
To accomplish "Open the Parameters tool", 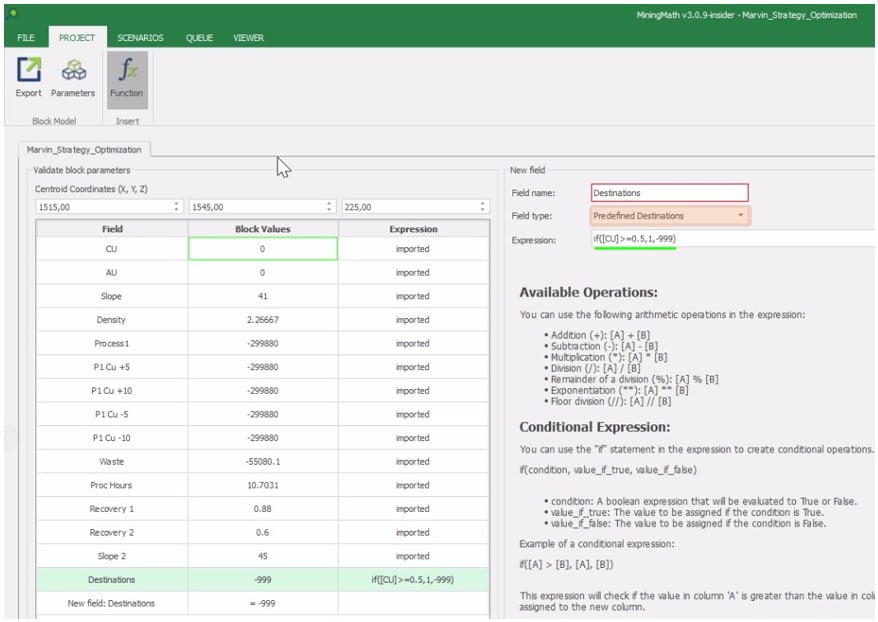I will (73, 71).
